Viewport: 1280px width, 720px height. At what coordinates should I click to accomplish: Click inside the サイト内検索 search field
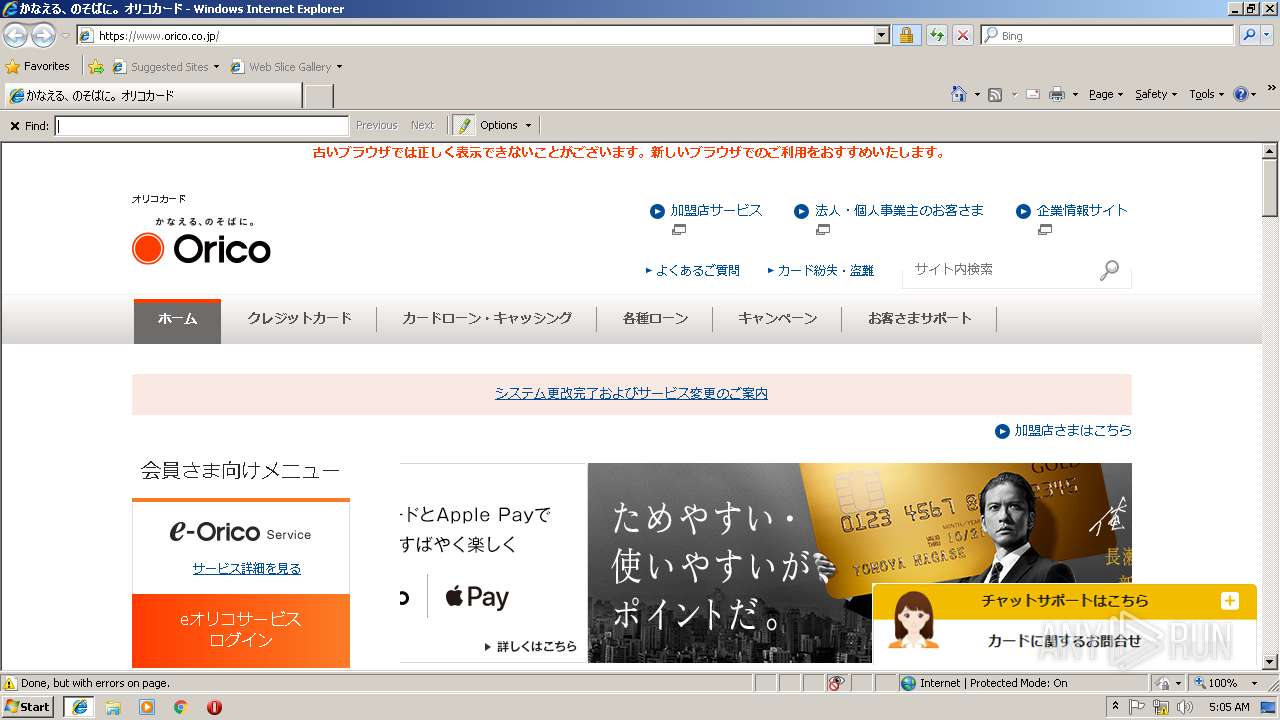pos(1000,270)
